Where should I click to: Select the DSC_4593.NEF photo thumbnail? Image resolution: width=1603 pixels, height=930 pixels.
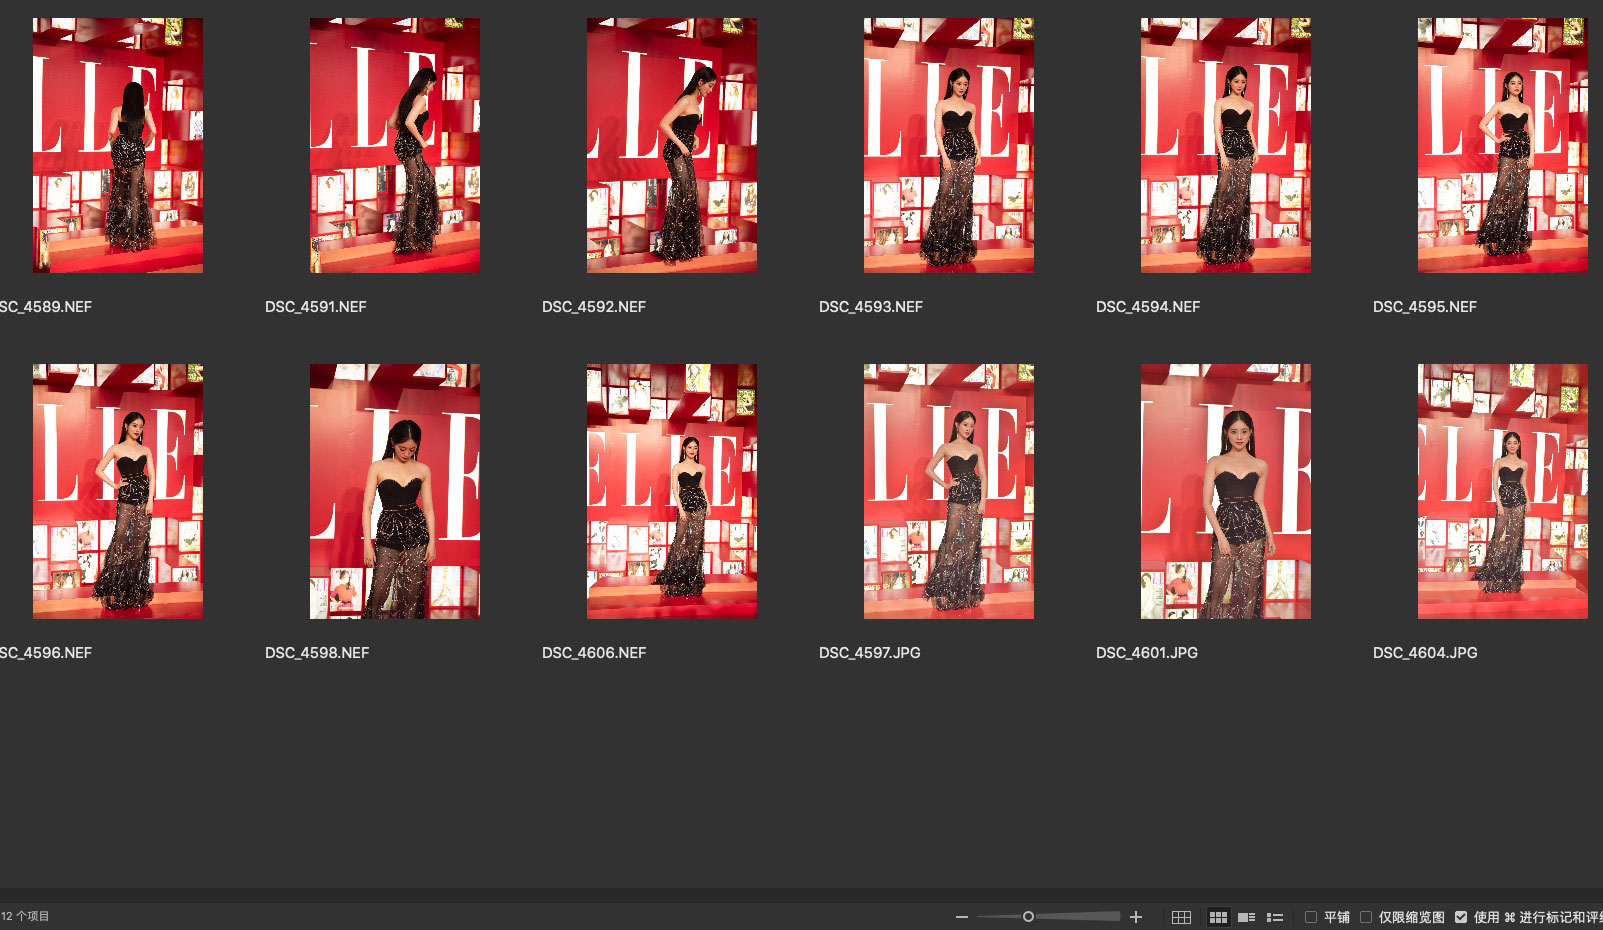click(949, 145)
